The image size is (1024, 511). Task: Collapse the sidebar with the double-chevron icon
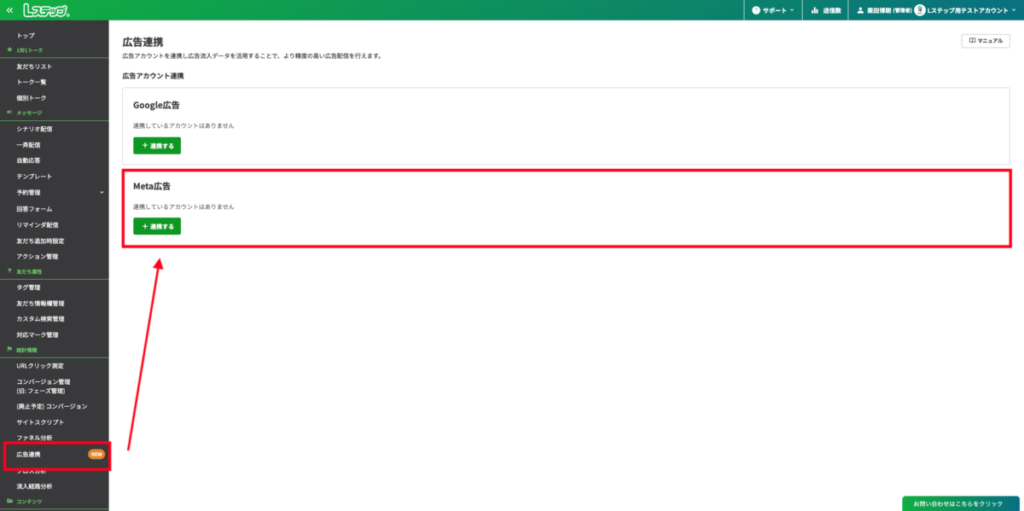coord(9,9)
